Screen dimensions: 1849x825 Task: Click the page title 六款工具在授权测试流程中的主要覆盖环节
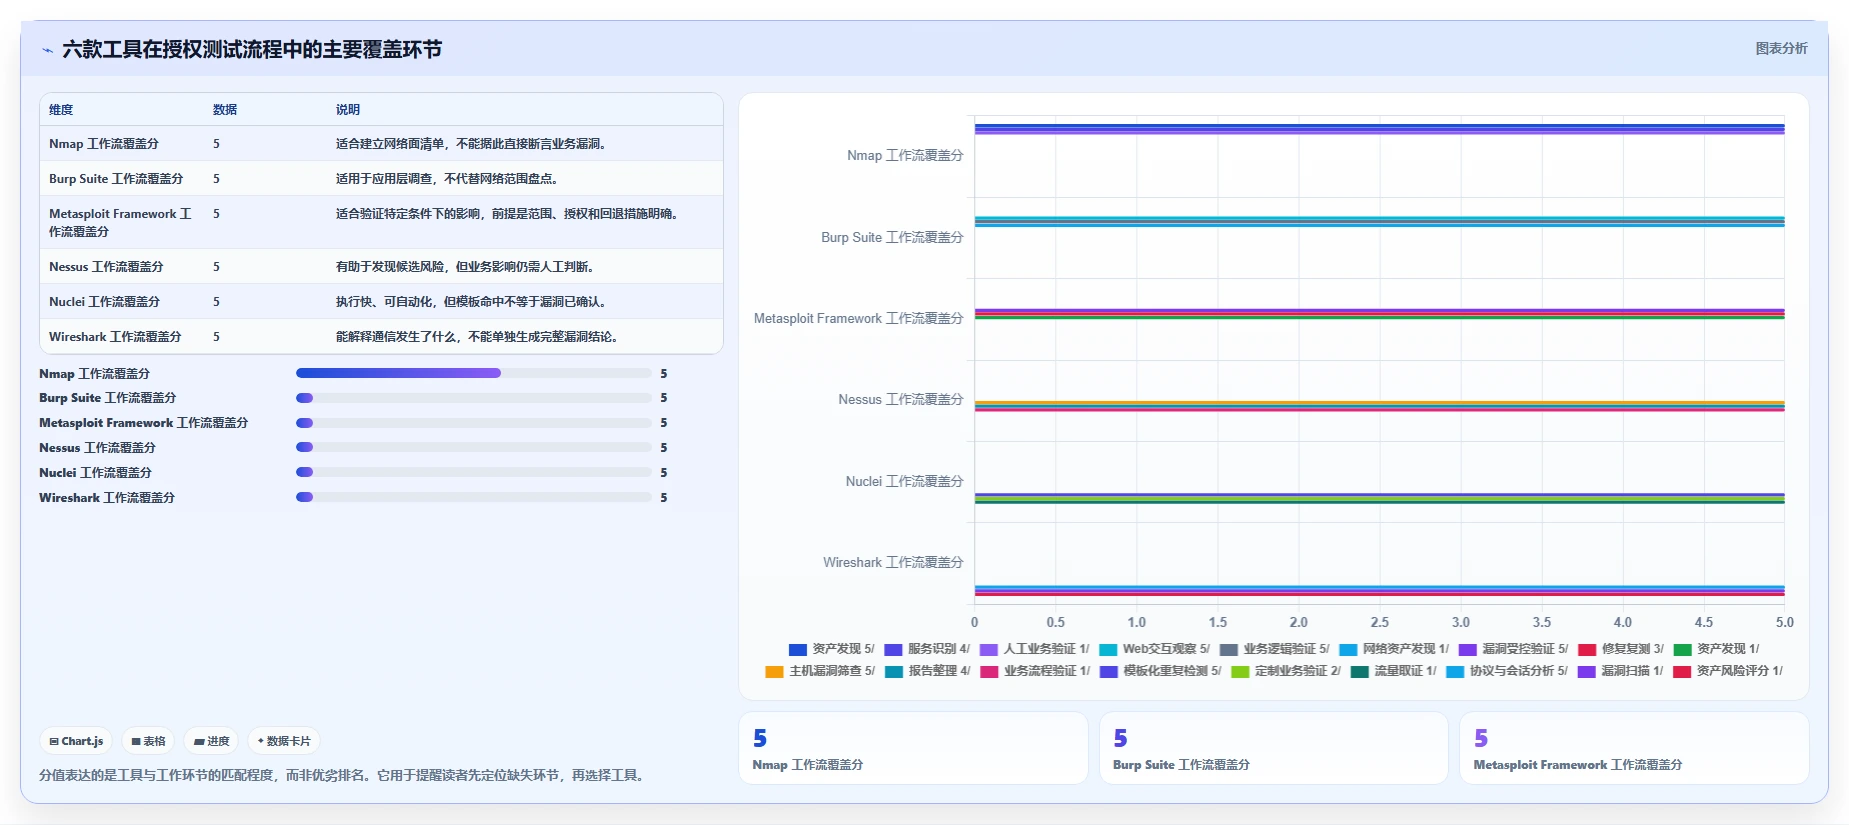coord(252,50)
